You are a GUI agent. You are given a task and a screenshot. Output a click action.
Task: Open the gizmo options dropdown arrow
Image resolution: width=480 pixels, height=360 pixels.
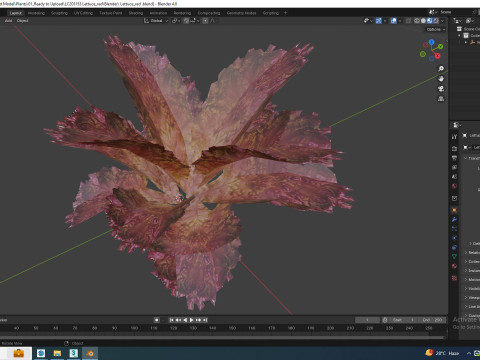coord(385,21)
